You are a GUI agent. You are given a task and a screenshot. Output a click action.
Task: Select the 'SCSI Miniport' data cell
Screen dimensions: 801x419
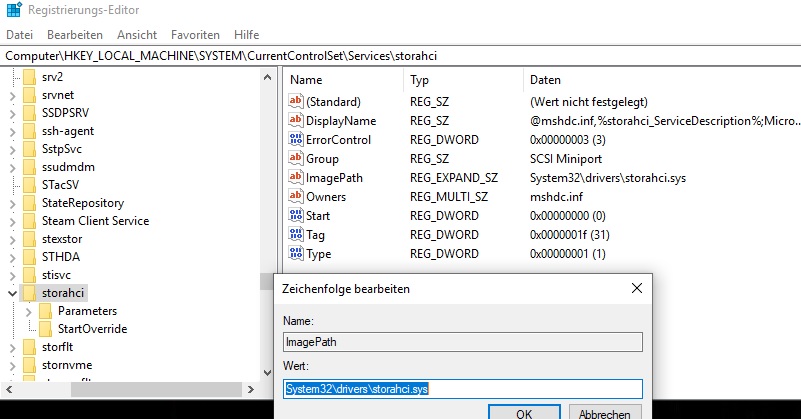[566, 159]
